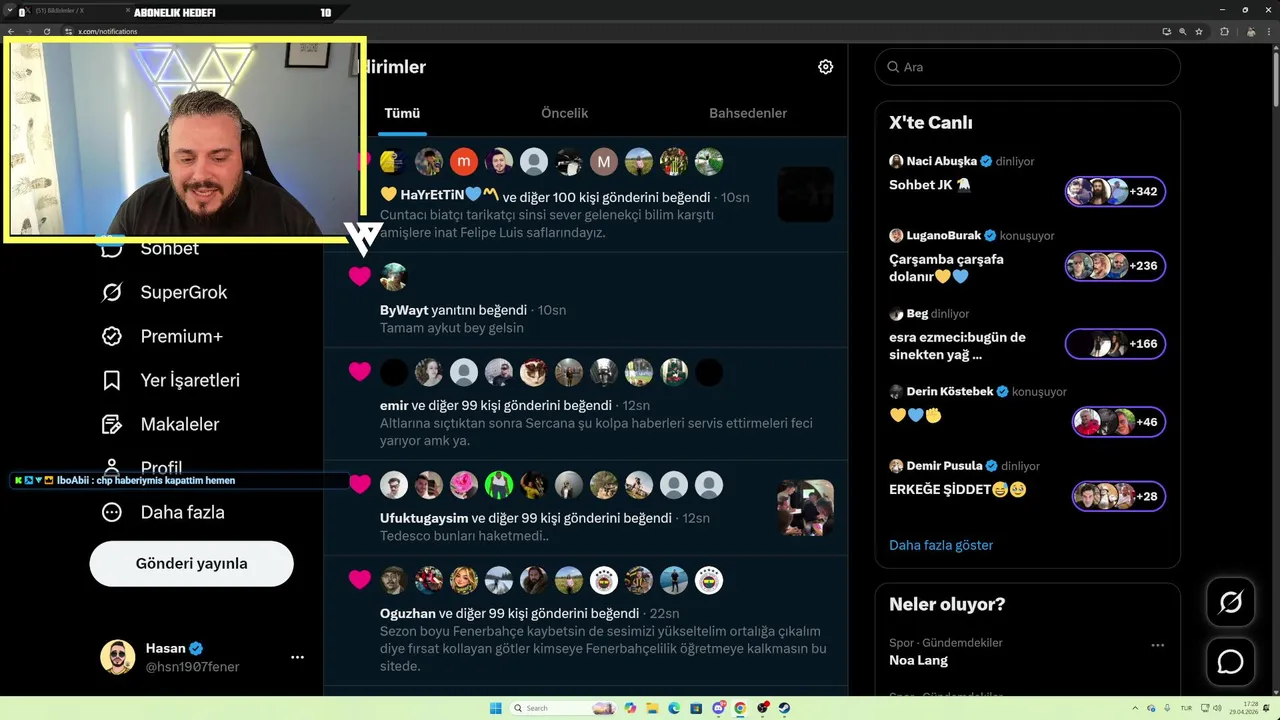Open LuganoBurak space +236 pill

click(1115, 266)
